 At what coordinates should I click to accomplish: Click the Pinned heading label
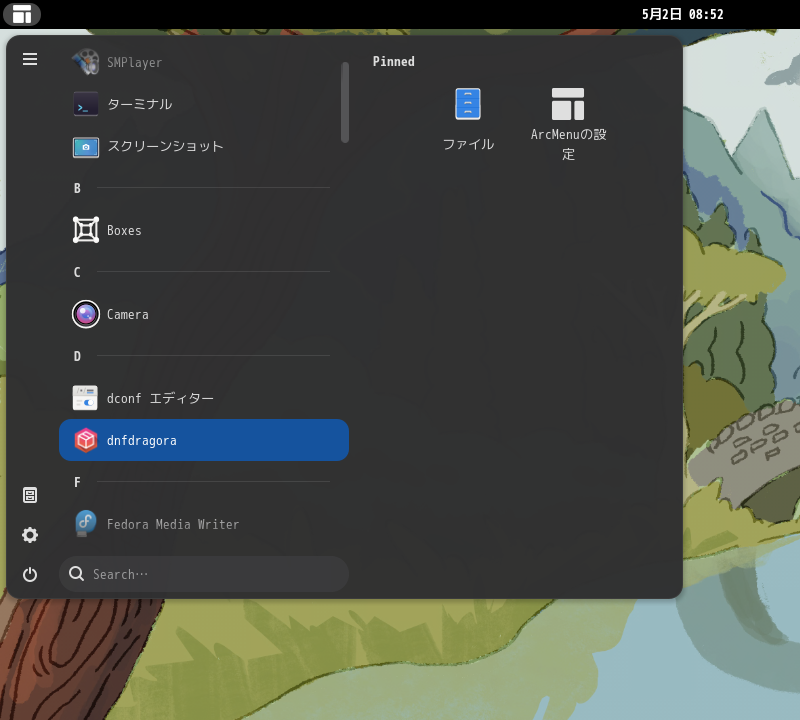pos(393,62)
